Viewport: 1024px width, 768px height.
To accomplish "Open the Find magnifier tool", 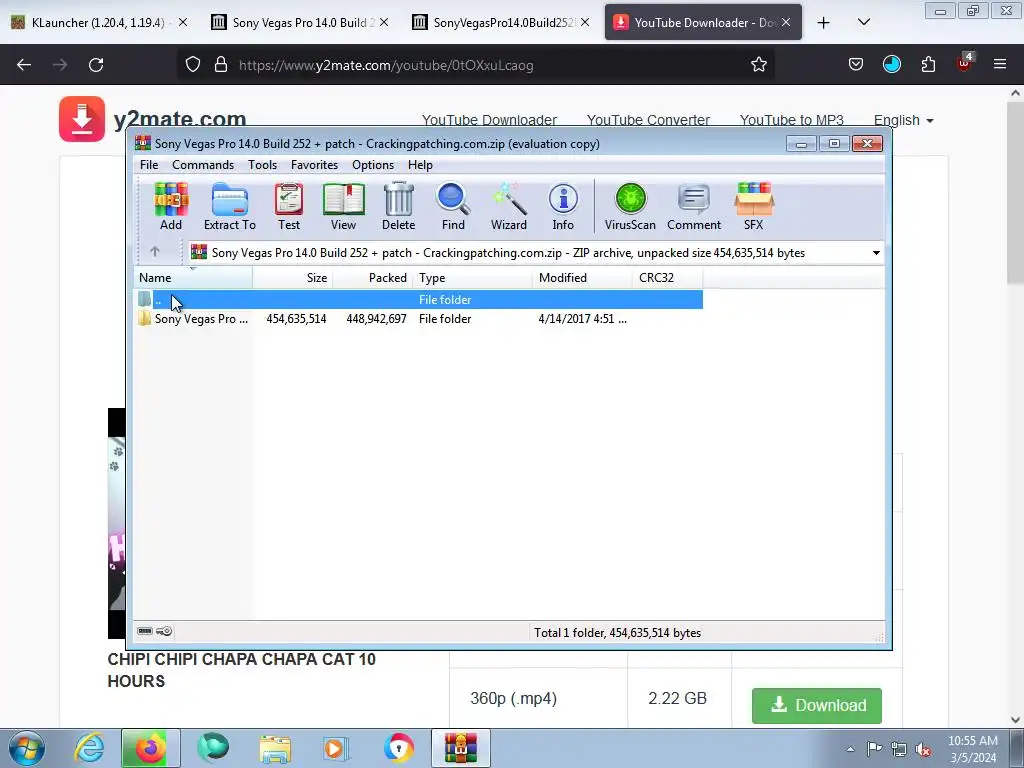I will 453,206.
